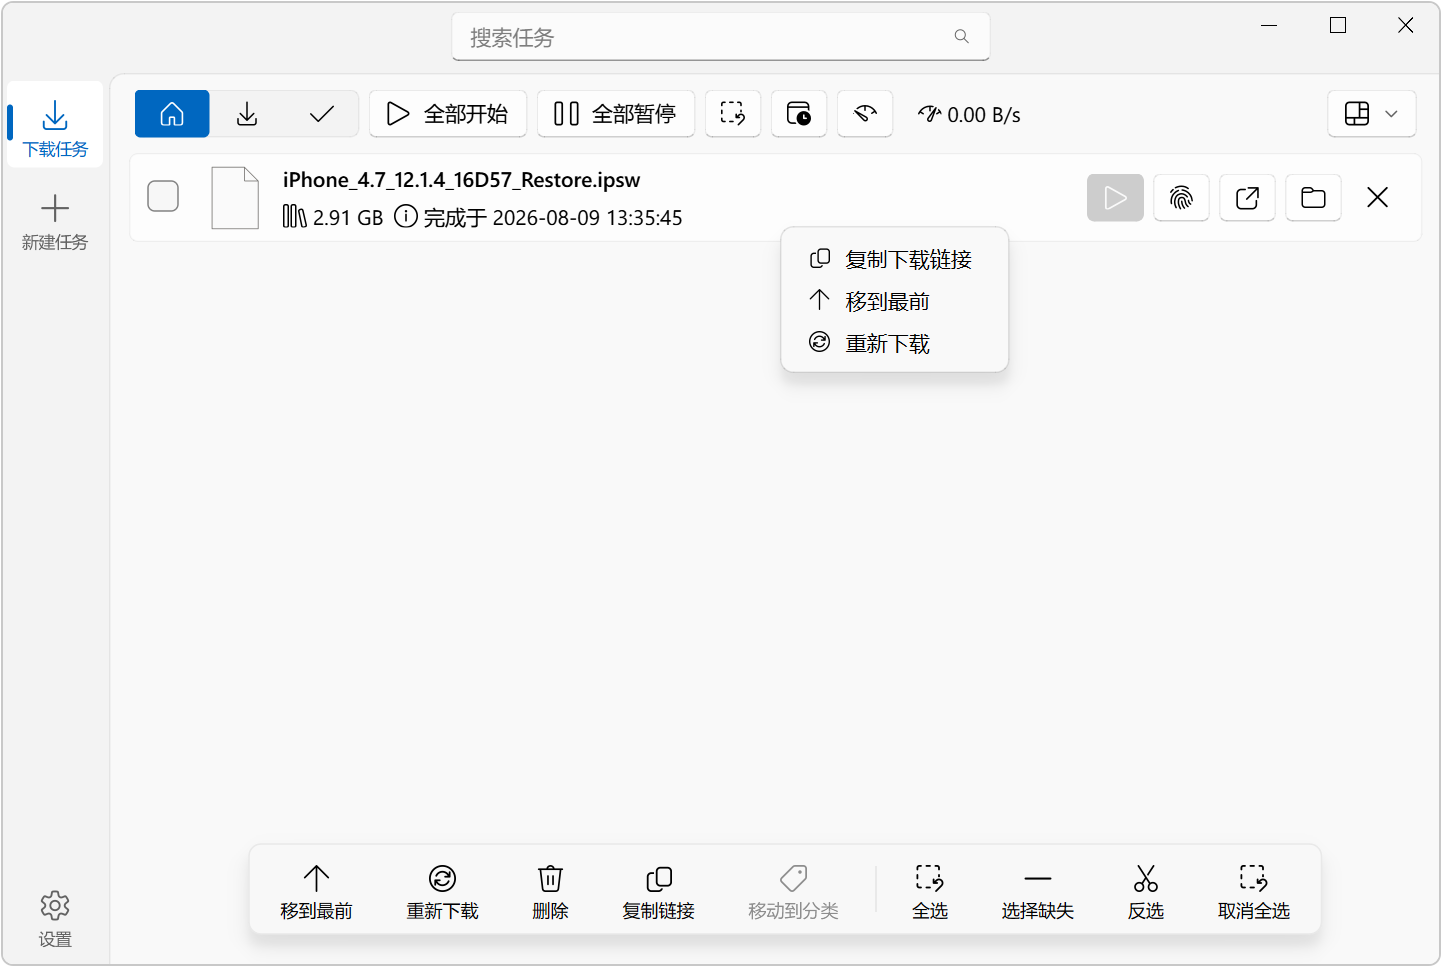The image size is (1442, 967).
Task: Tick the checkbox for iPhone_4.7 ipsw task
Action: pyautogui.click(x=163, y=196)
